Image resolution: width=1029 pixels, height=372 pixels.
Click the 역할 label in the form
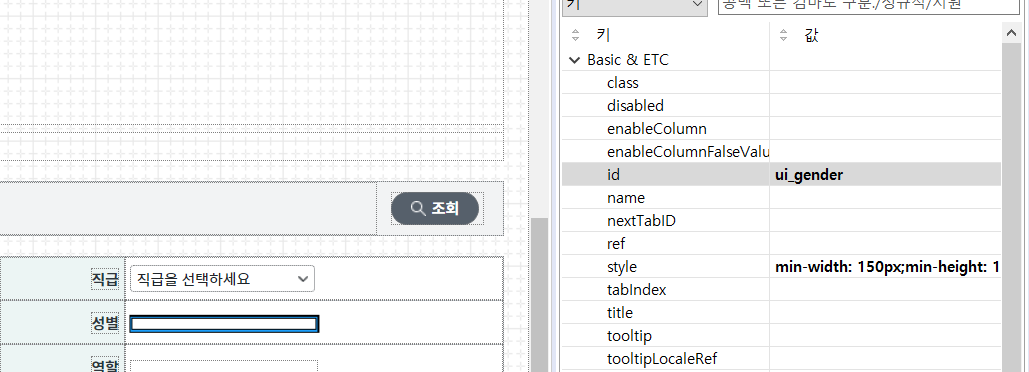pyautogui.click(x=104, y=365)
